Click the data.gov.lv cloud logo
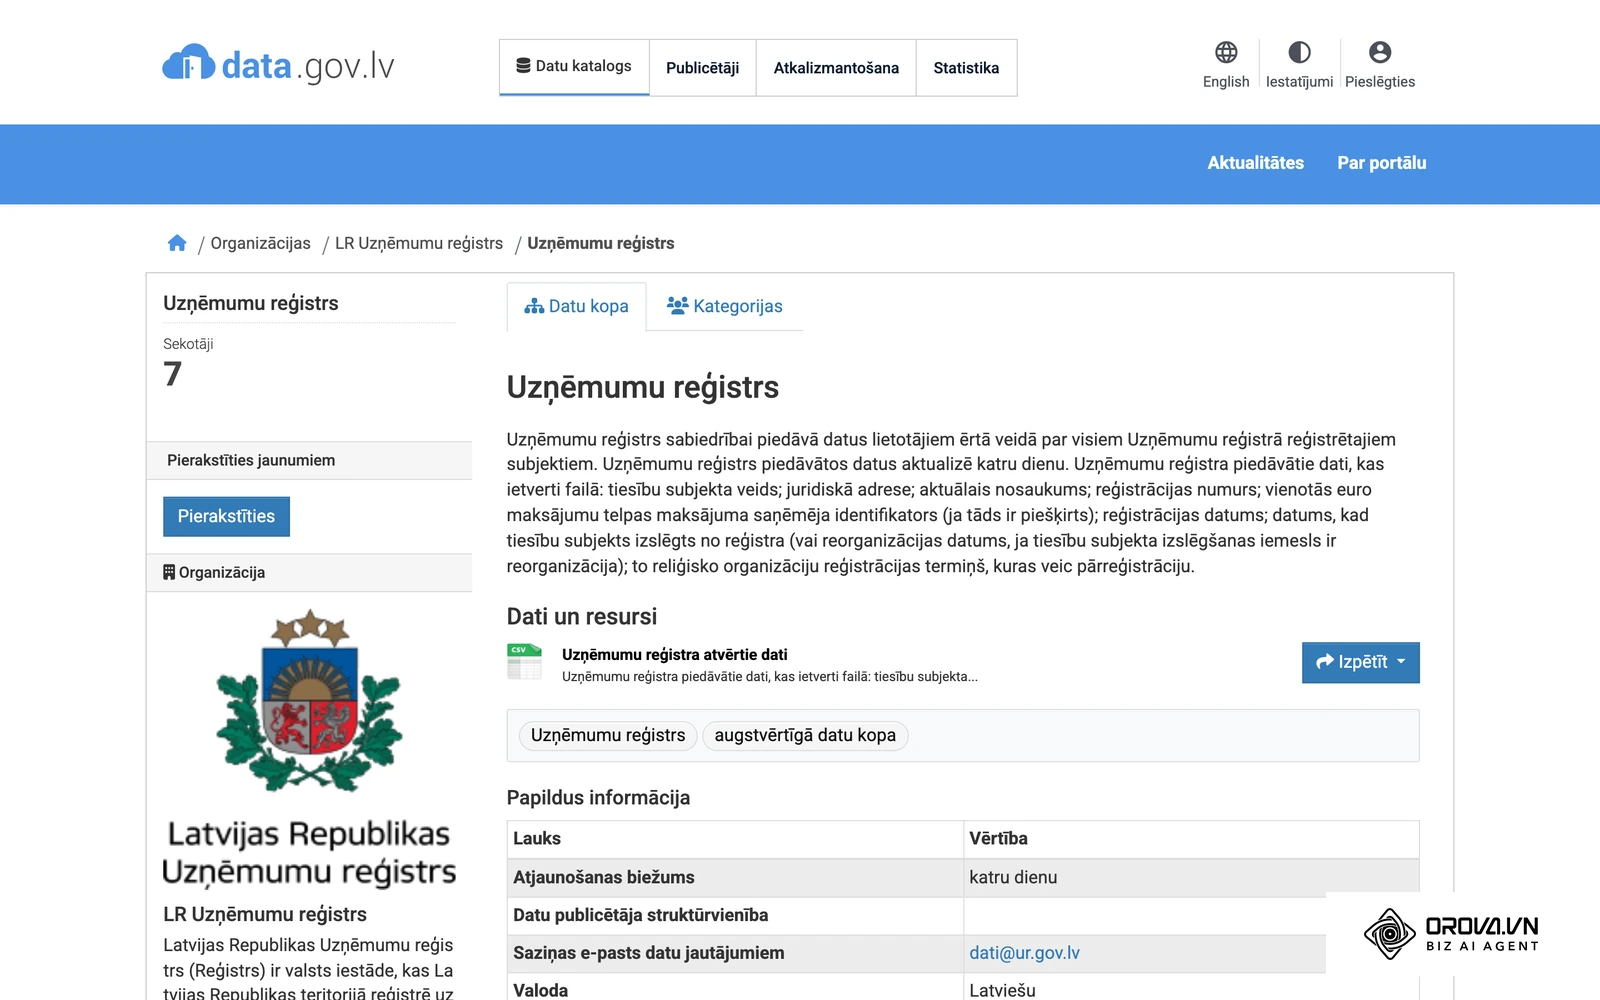This screenshot has height=1000, width=1600. [279, 65]
